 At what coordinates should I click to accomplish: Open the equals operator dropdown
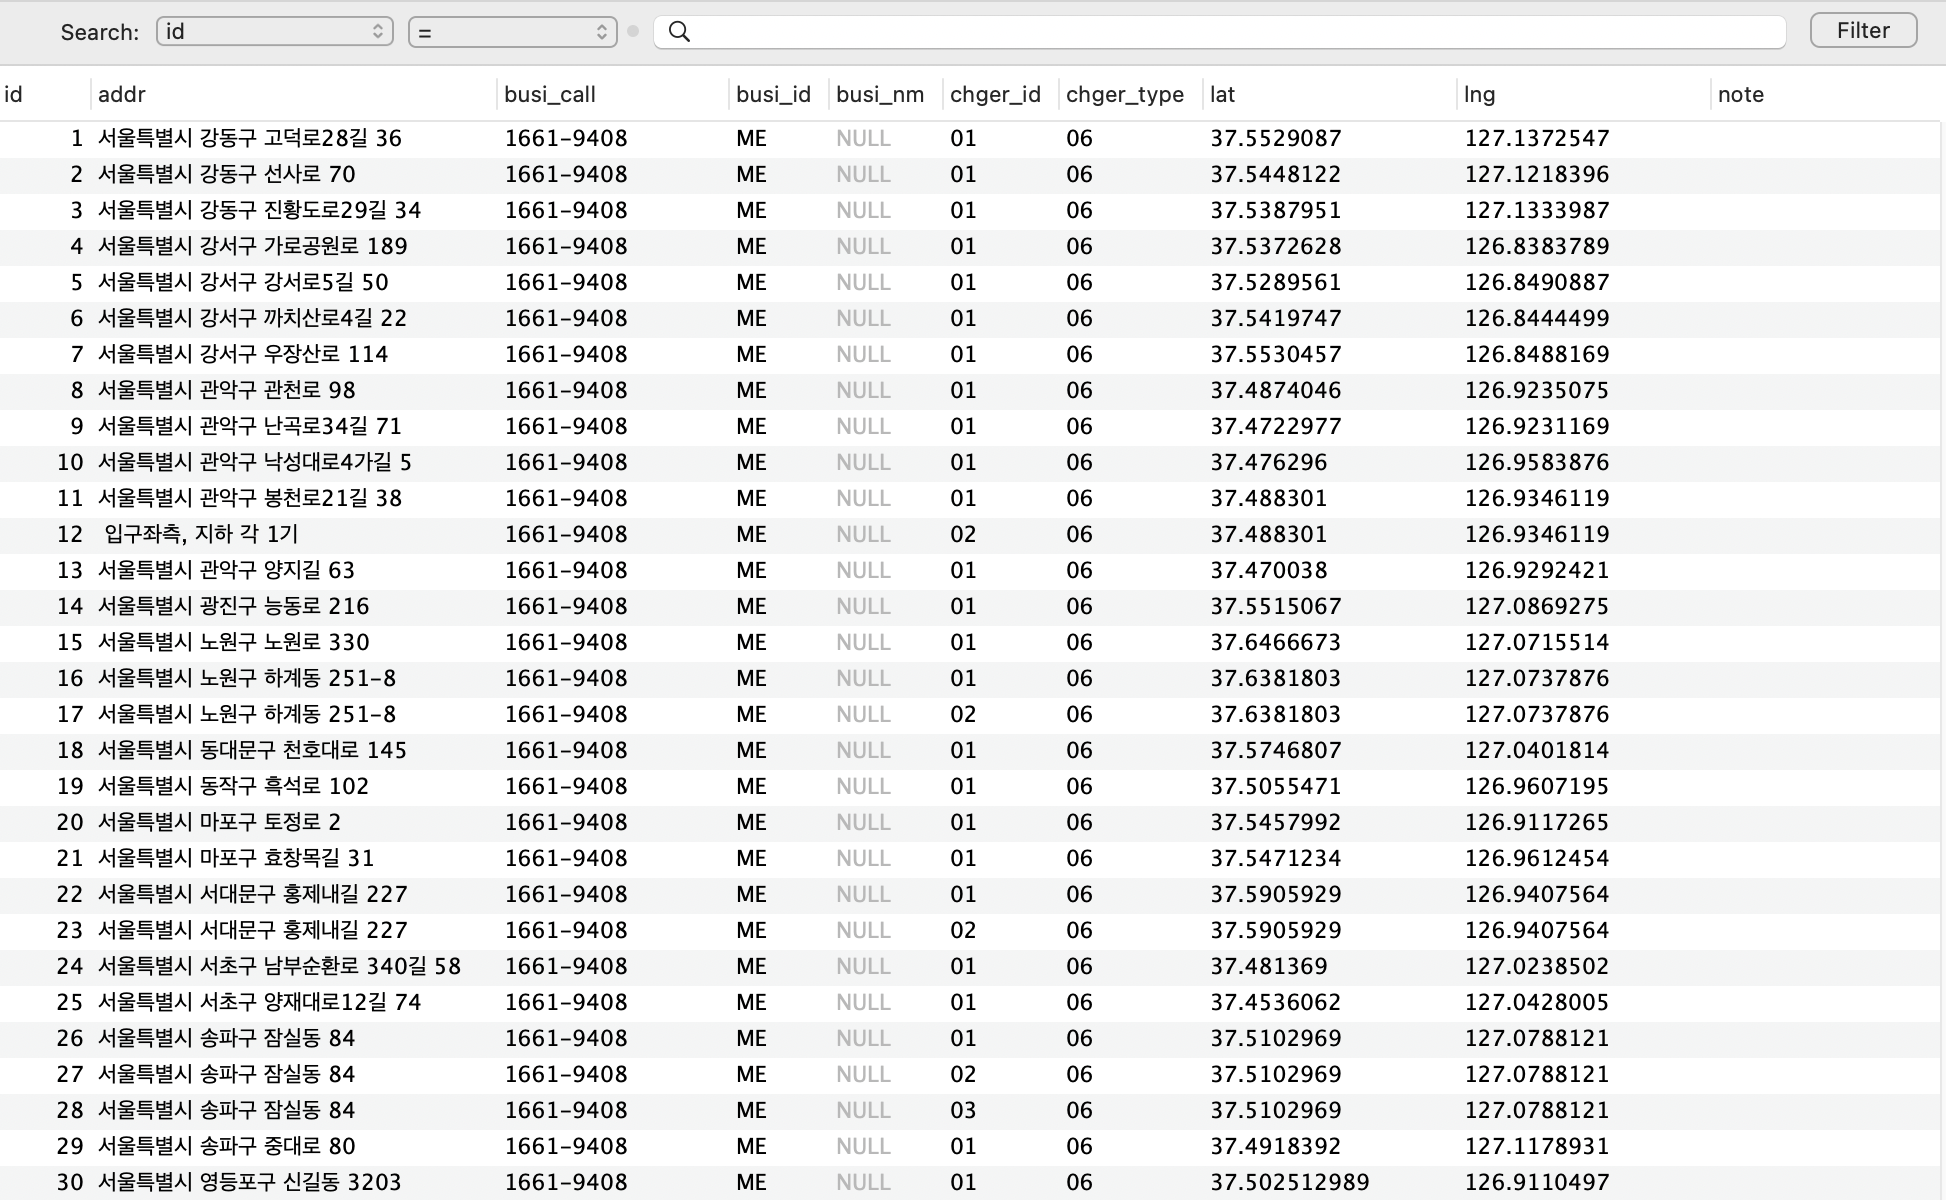tap(512, 32)
